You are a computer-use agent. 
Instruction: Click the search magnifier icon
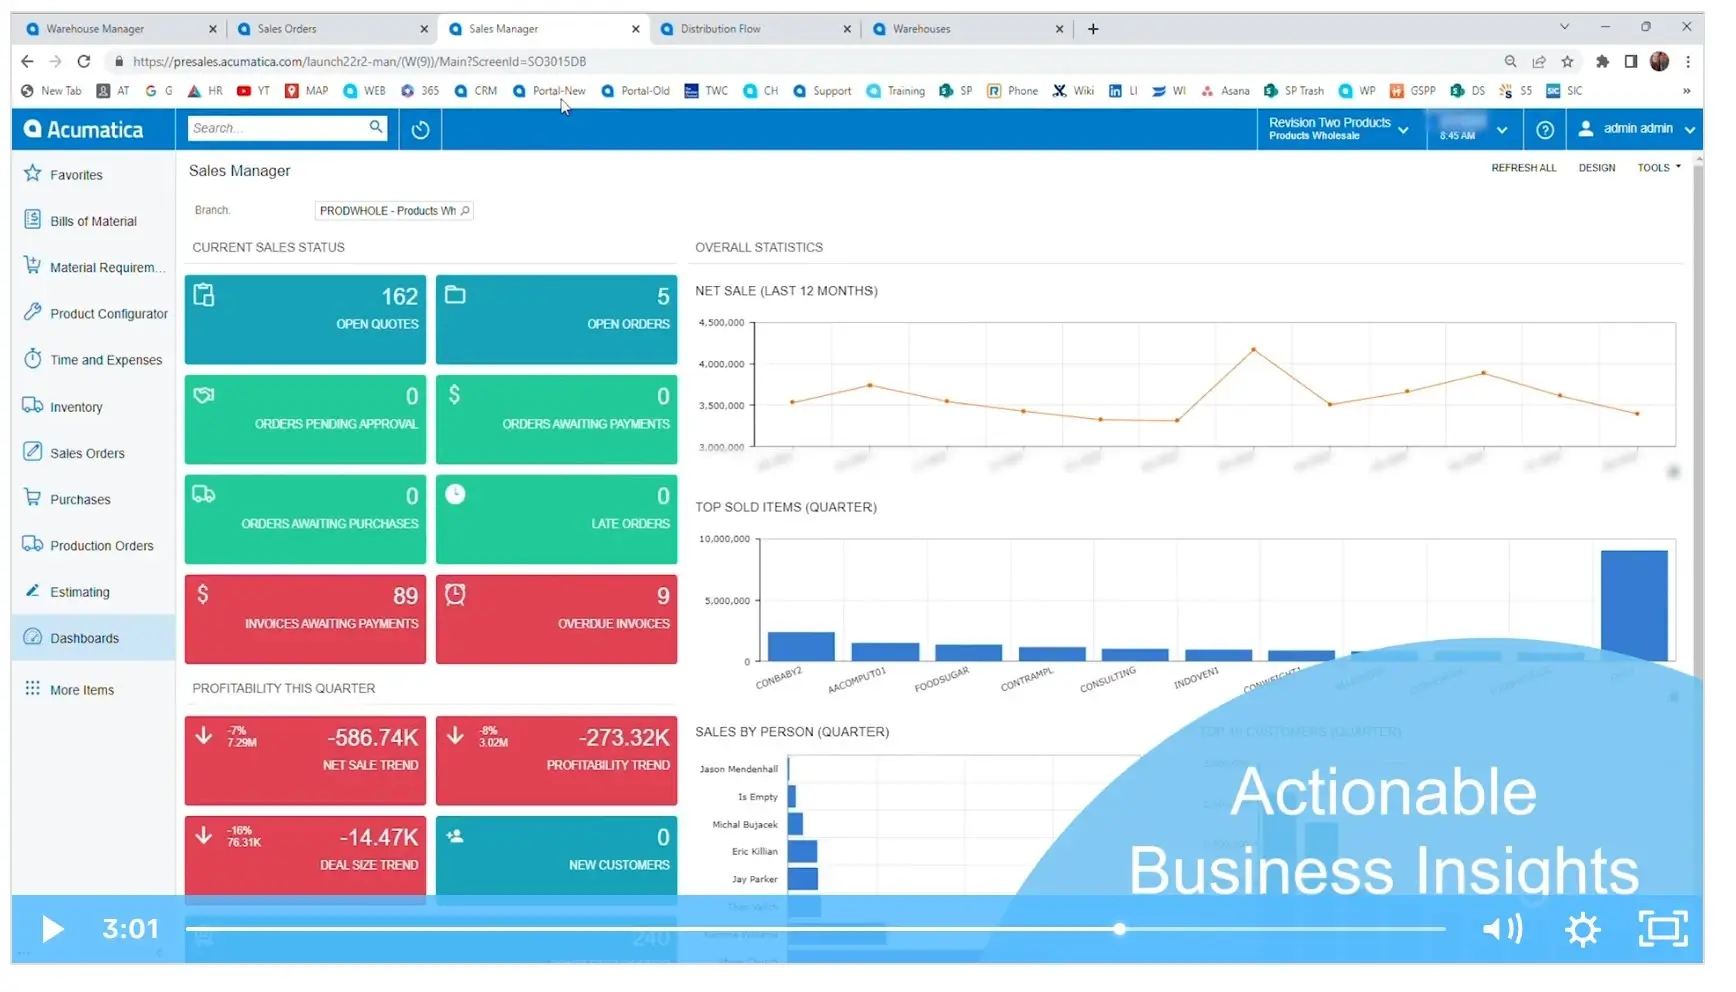click(x=376, y=127)
